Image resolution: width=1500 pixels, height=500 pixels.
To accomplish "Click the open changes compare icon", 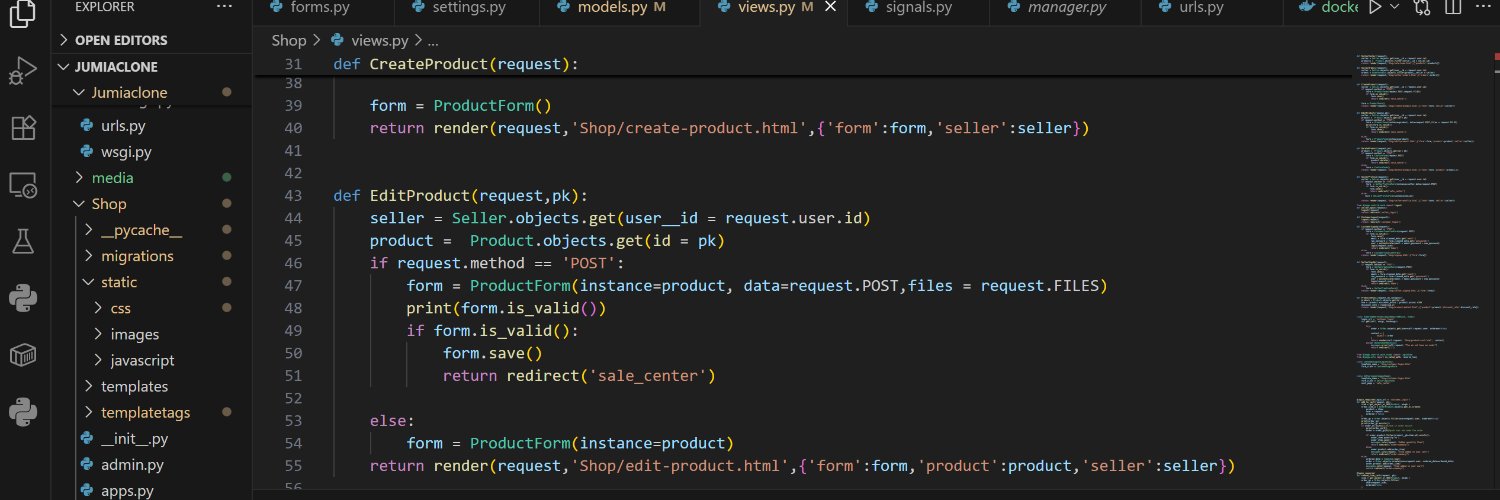I will (x=1423, y=8).
